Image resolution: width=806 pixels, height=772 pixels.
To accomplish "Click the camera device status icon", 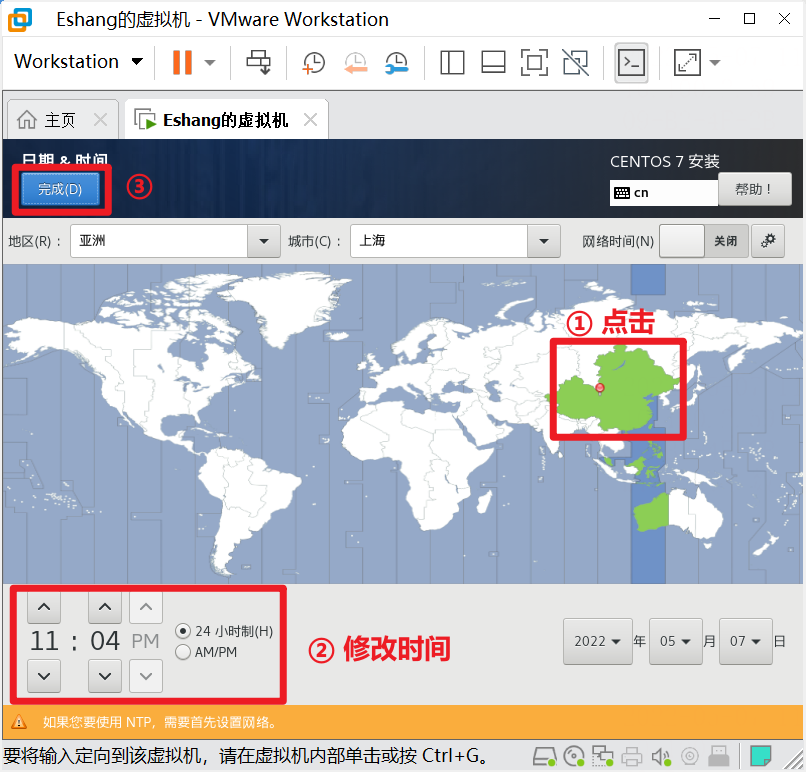I will tap(690, 756).
